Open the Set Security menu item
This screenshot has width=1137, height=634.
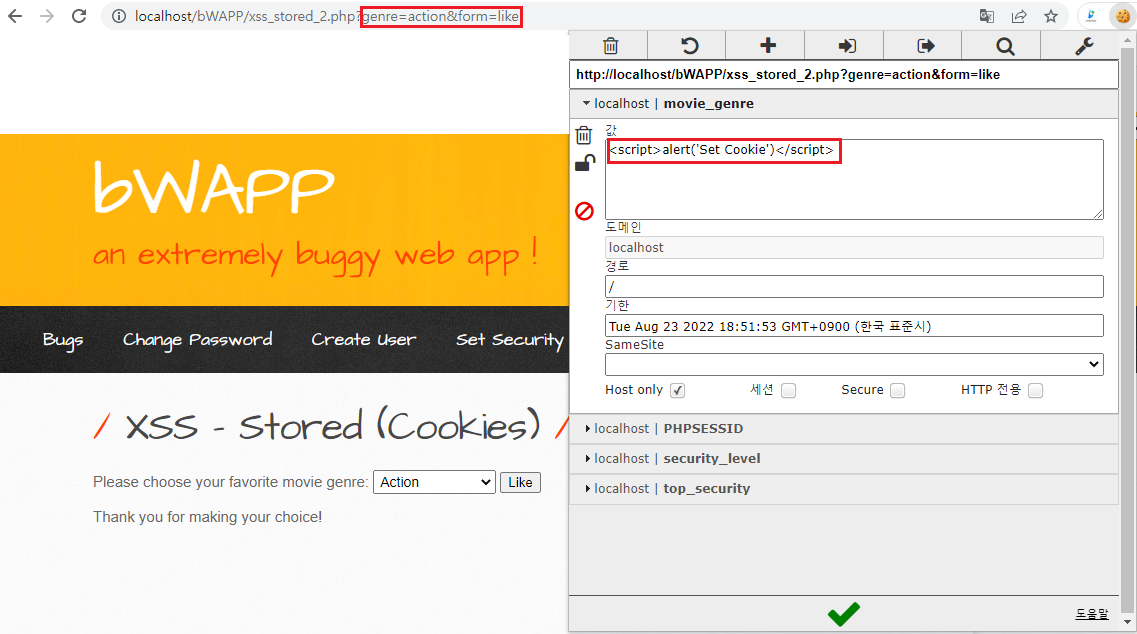(510, 340)
